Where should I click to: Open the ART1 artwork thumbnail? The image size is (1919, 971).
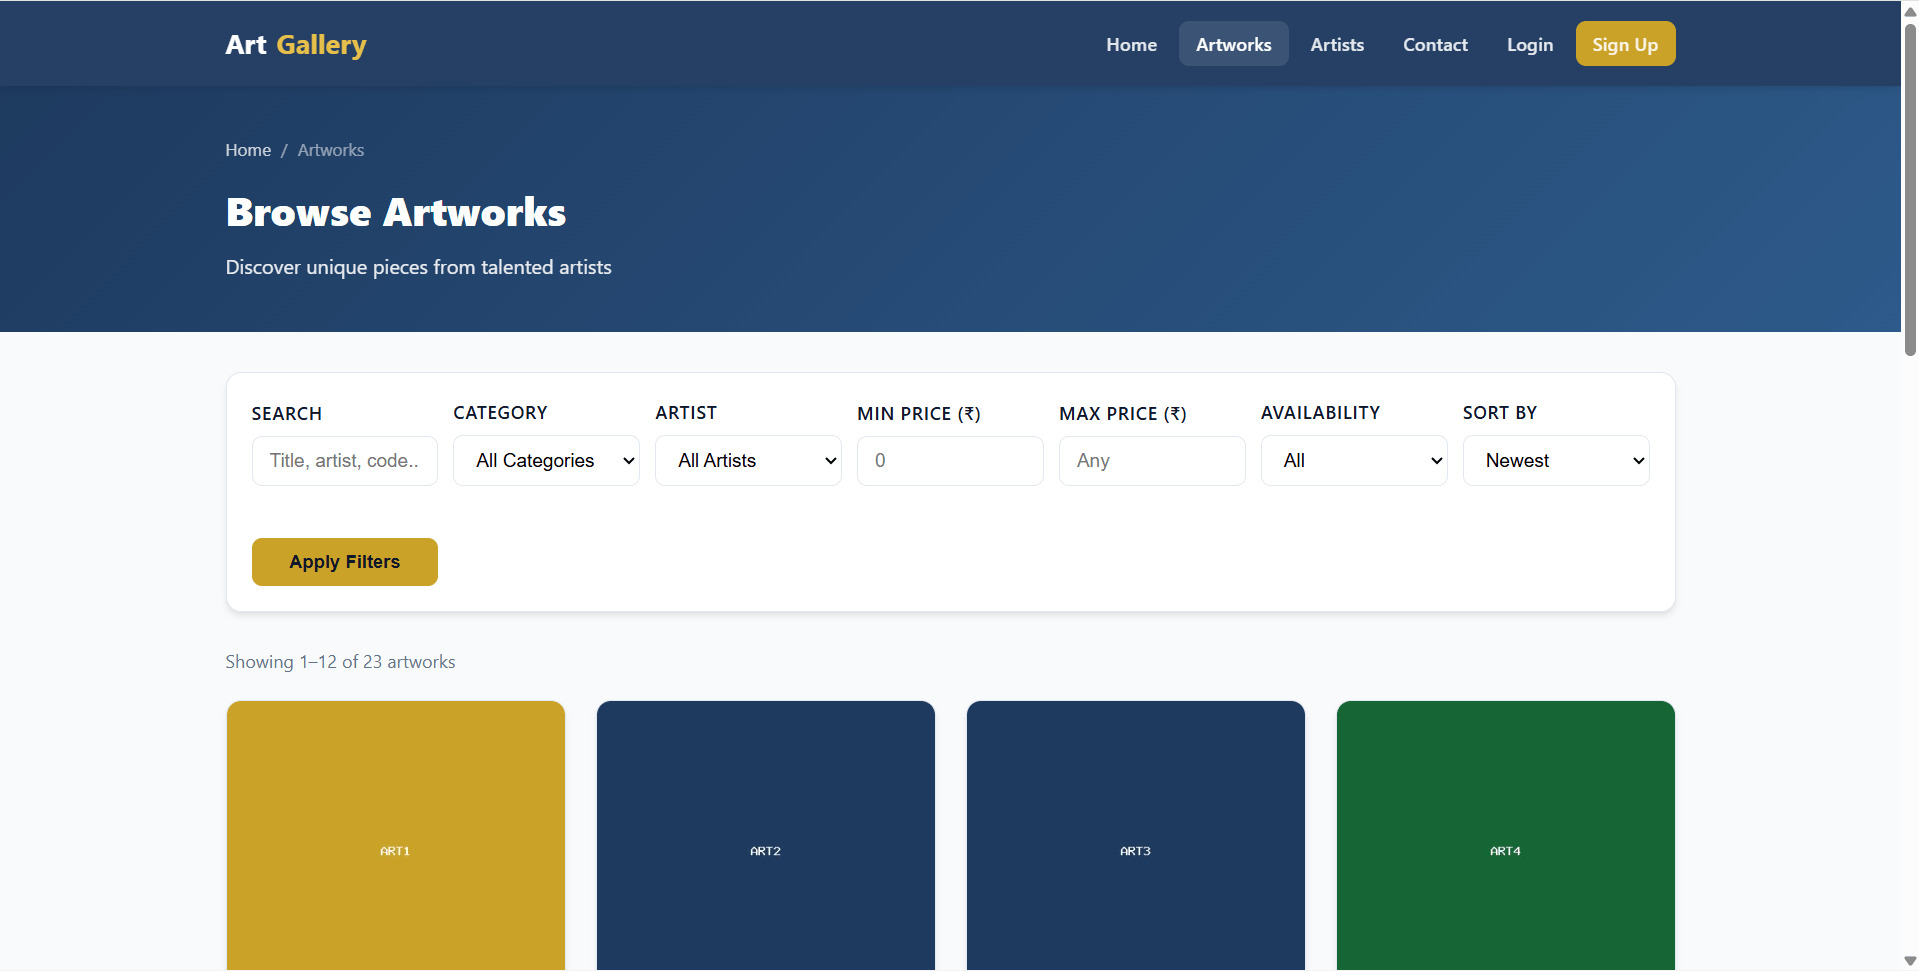396,836
